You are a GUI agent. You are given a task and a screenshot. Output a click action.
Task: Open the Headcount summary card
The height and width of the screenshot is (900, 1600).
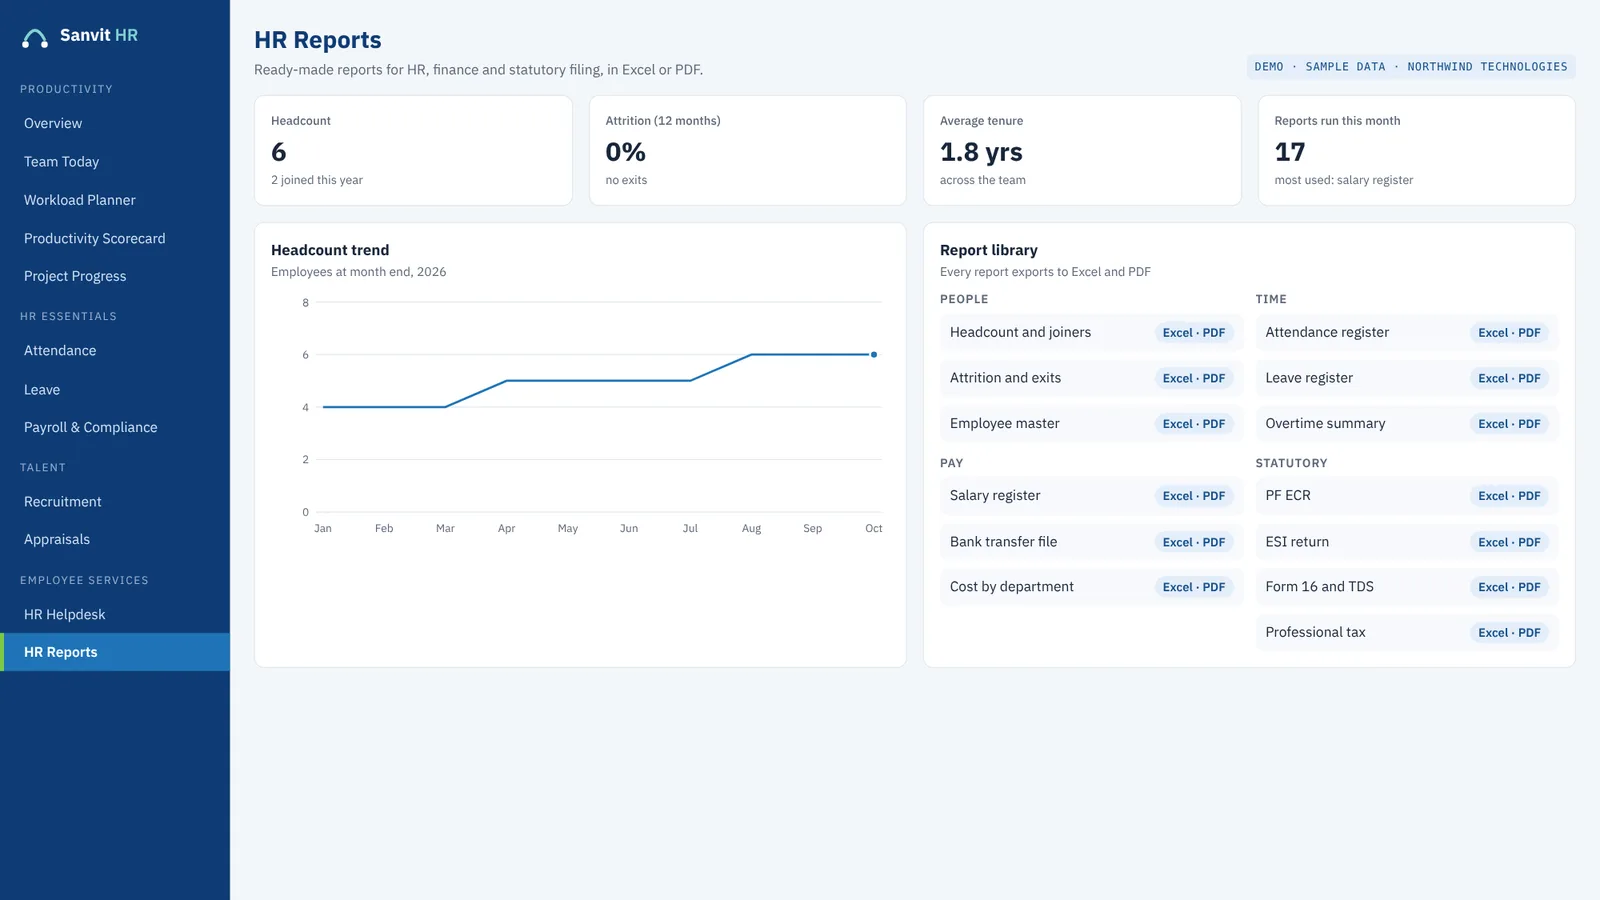click(413, 151)
